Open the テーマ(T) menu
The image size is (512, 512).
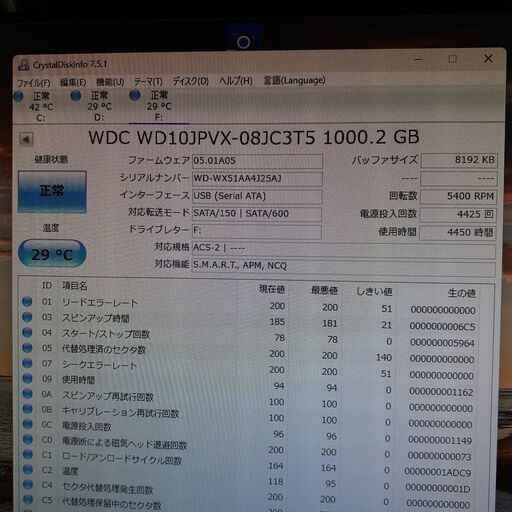pos(148,81)
